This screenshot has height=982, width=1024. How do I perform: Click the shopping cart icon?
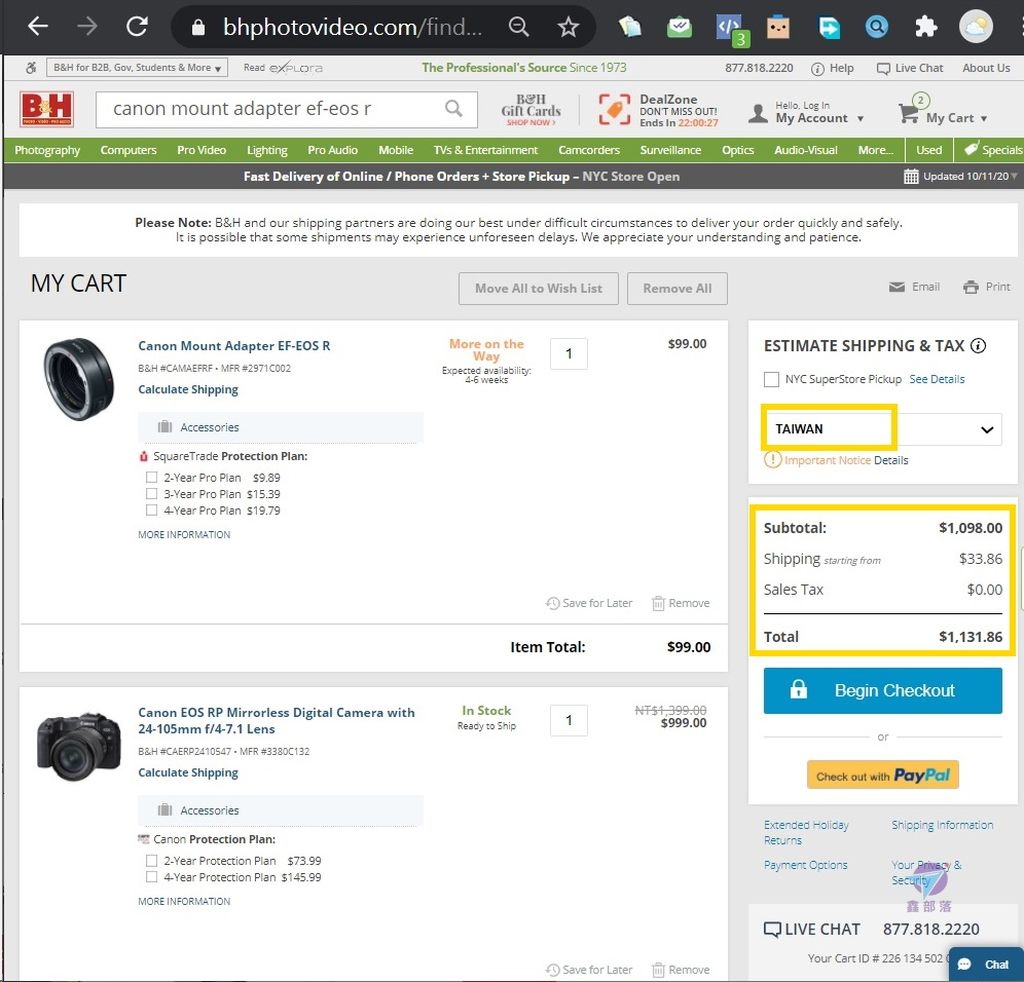(x=908, y=113)
